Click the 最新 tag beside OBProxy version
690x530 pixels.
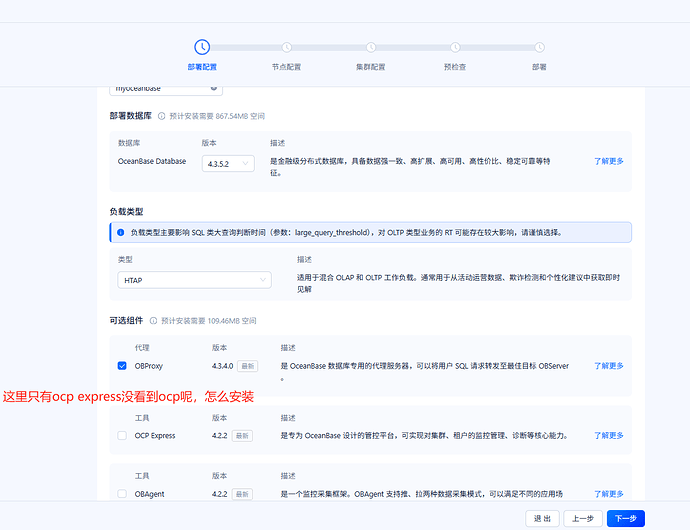point(248,366)
